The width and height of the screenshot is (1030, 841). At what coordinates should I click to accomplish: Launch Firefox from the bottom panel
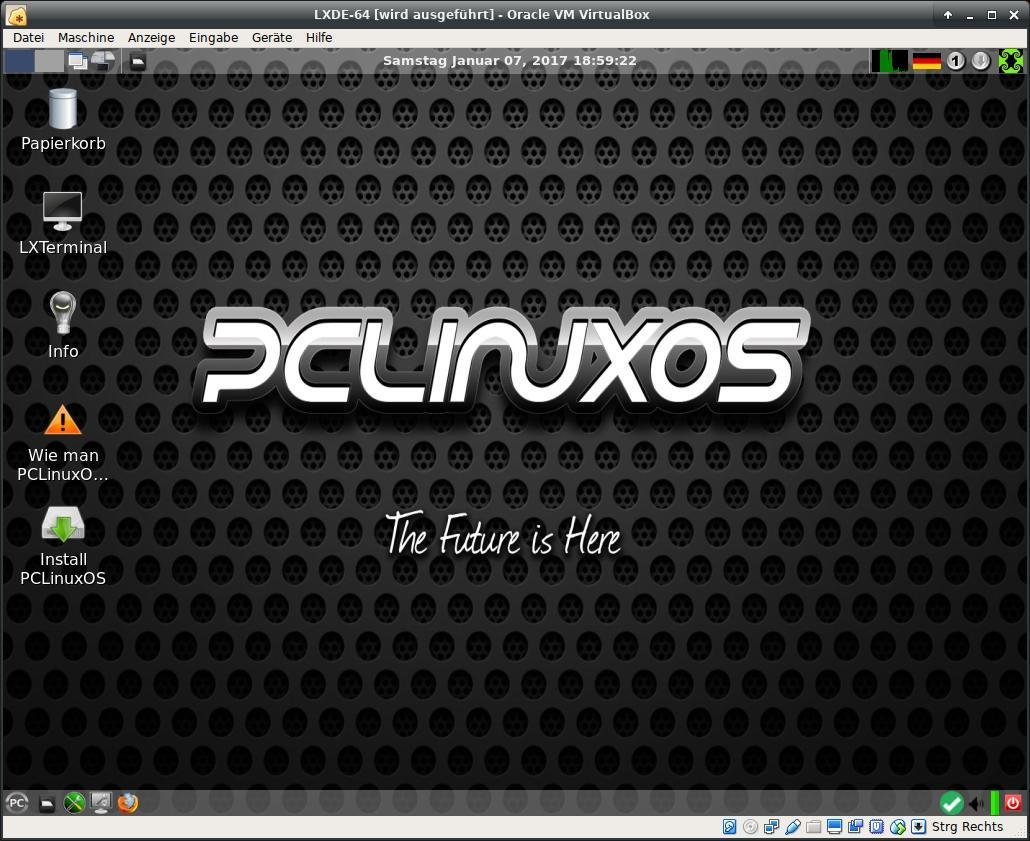tap(128, 803)
